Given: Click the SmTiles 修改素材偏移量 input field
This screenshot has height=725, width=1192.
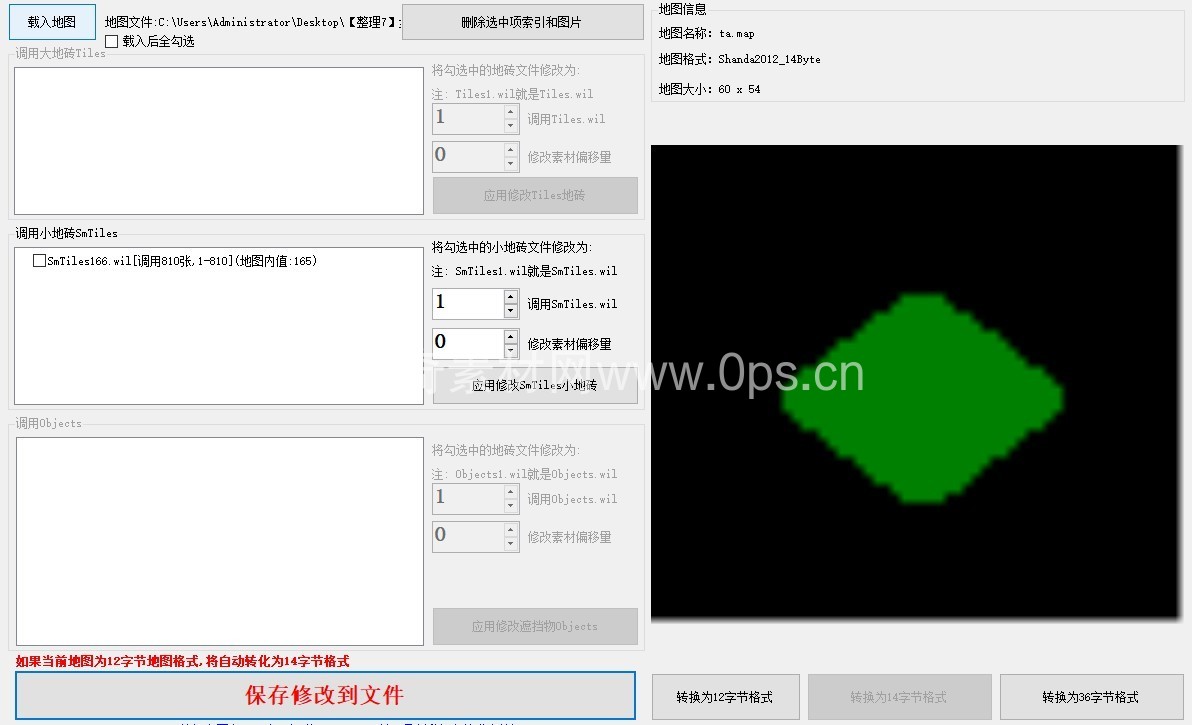Looking at the screenshot, I should point(467,344).
